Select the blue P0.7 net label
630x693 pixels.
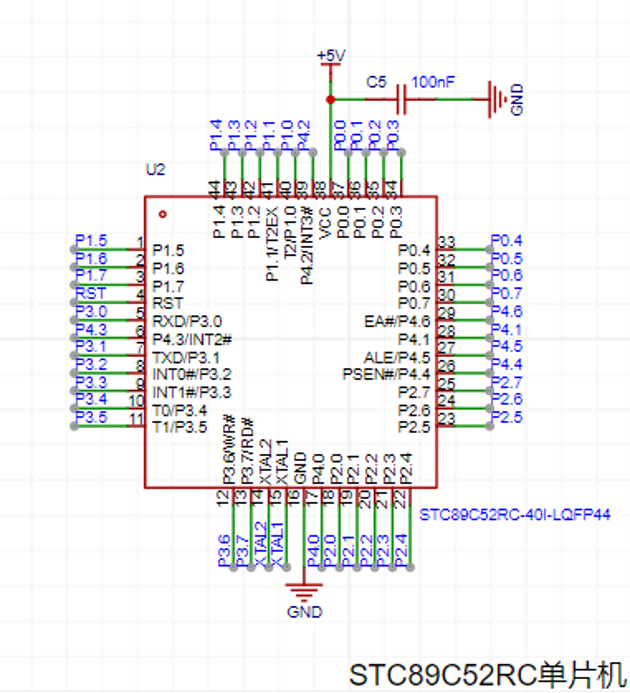507,293
